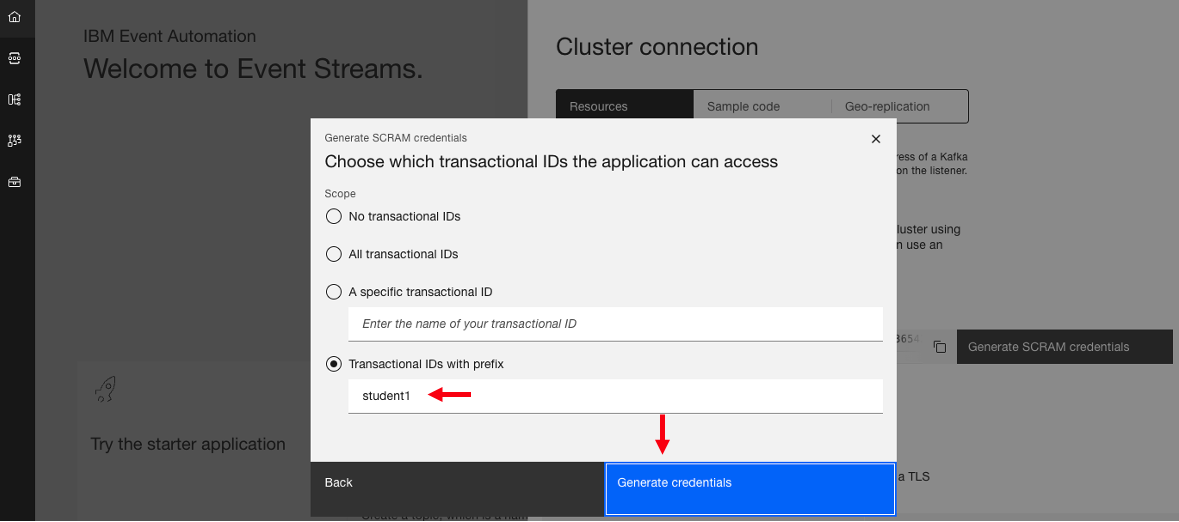Screen dimensions: 1179x522
Task: Open Schema registry icon in sidebar
Action: (14, 99)
